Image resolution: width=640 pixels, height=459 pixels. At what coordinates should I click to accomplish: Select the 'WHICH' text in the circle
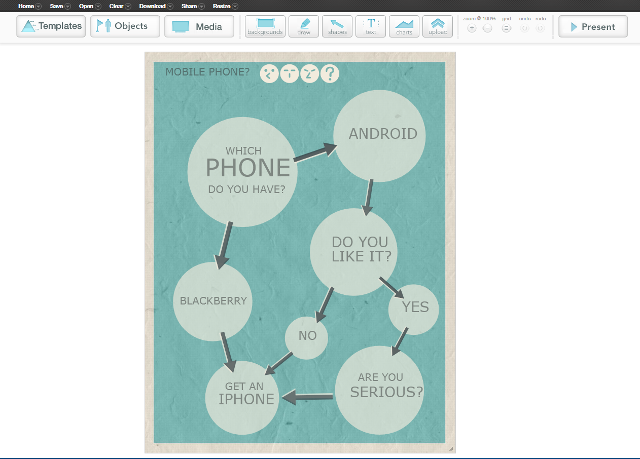click(x=244, y=151)
